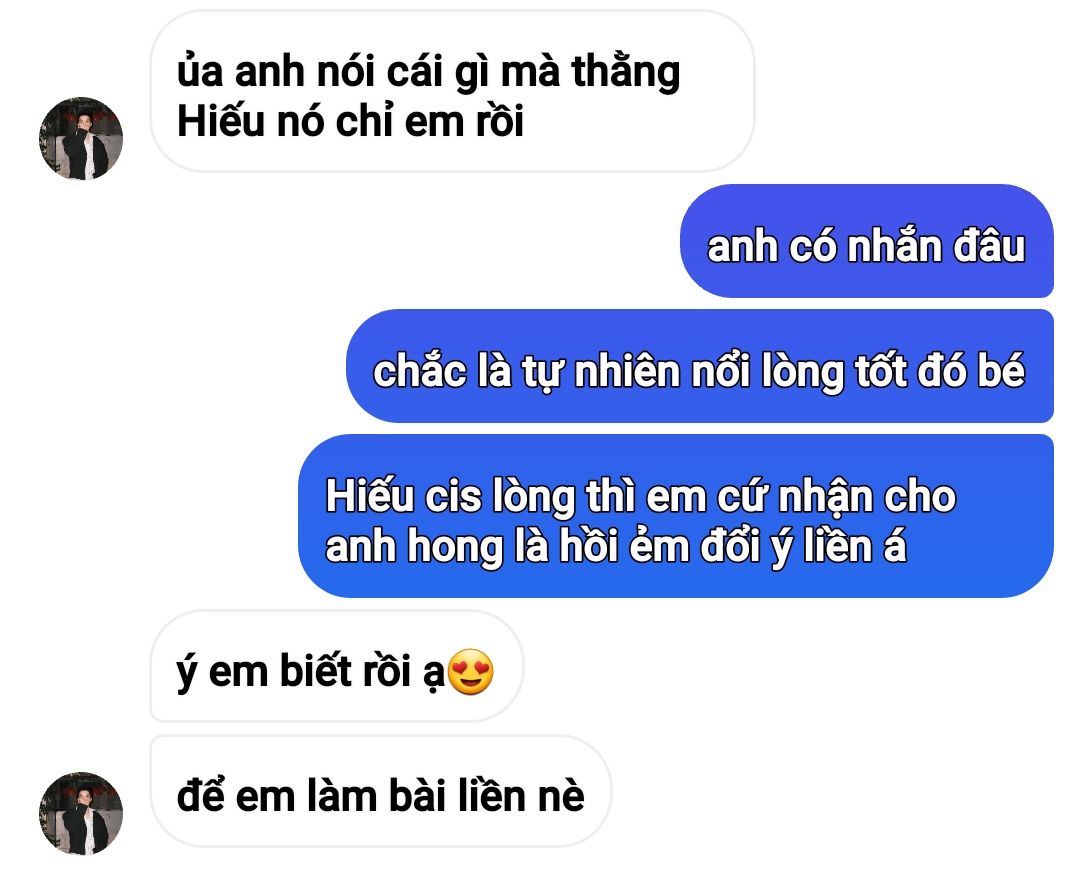This screenshot has width=1080, height=877.
Task: Click the line 'Hiếu cis lòng thì em cứ nhận cho'
Action: click(641, 497)
